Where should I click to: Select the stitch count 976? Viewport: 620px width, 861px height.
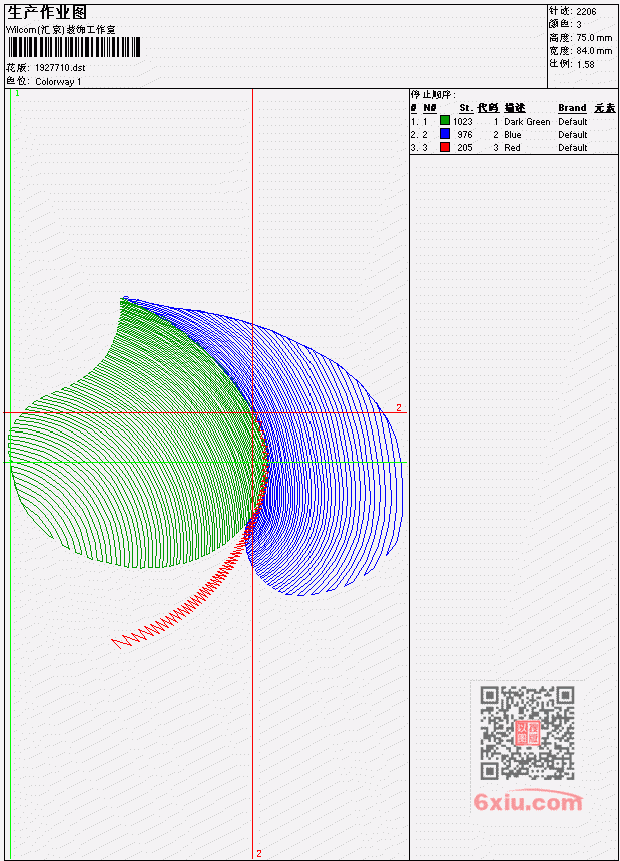pyautogui.click(x=465, y=135)
